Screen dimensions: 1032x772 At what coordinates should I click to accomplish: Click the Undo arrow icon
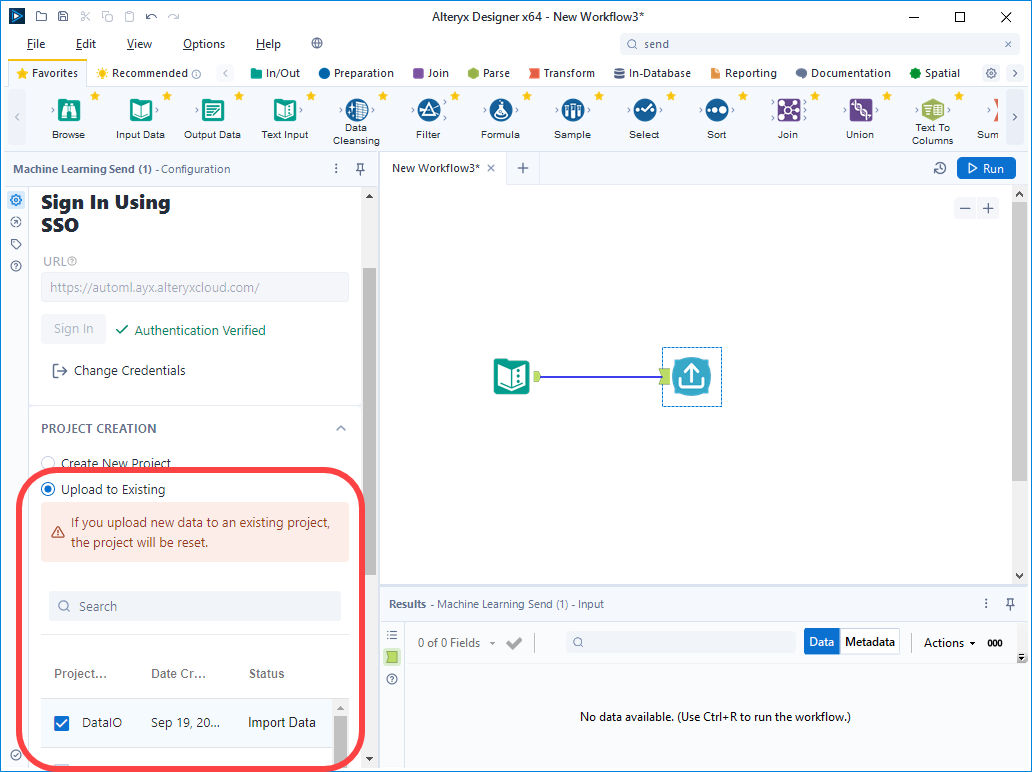click(151, 16)
